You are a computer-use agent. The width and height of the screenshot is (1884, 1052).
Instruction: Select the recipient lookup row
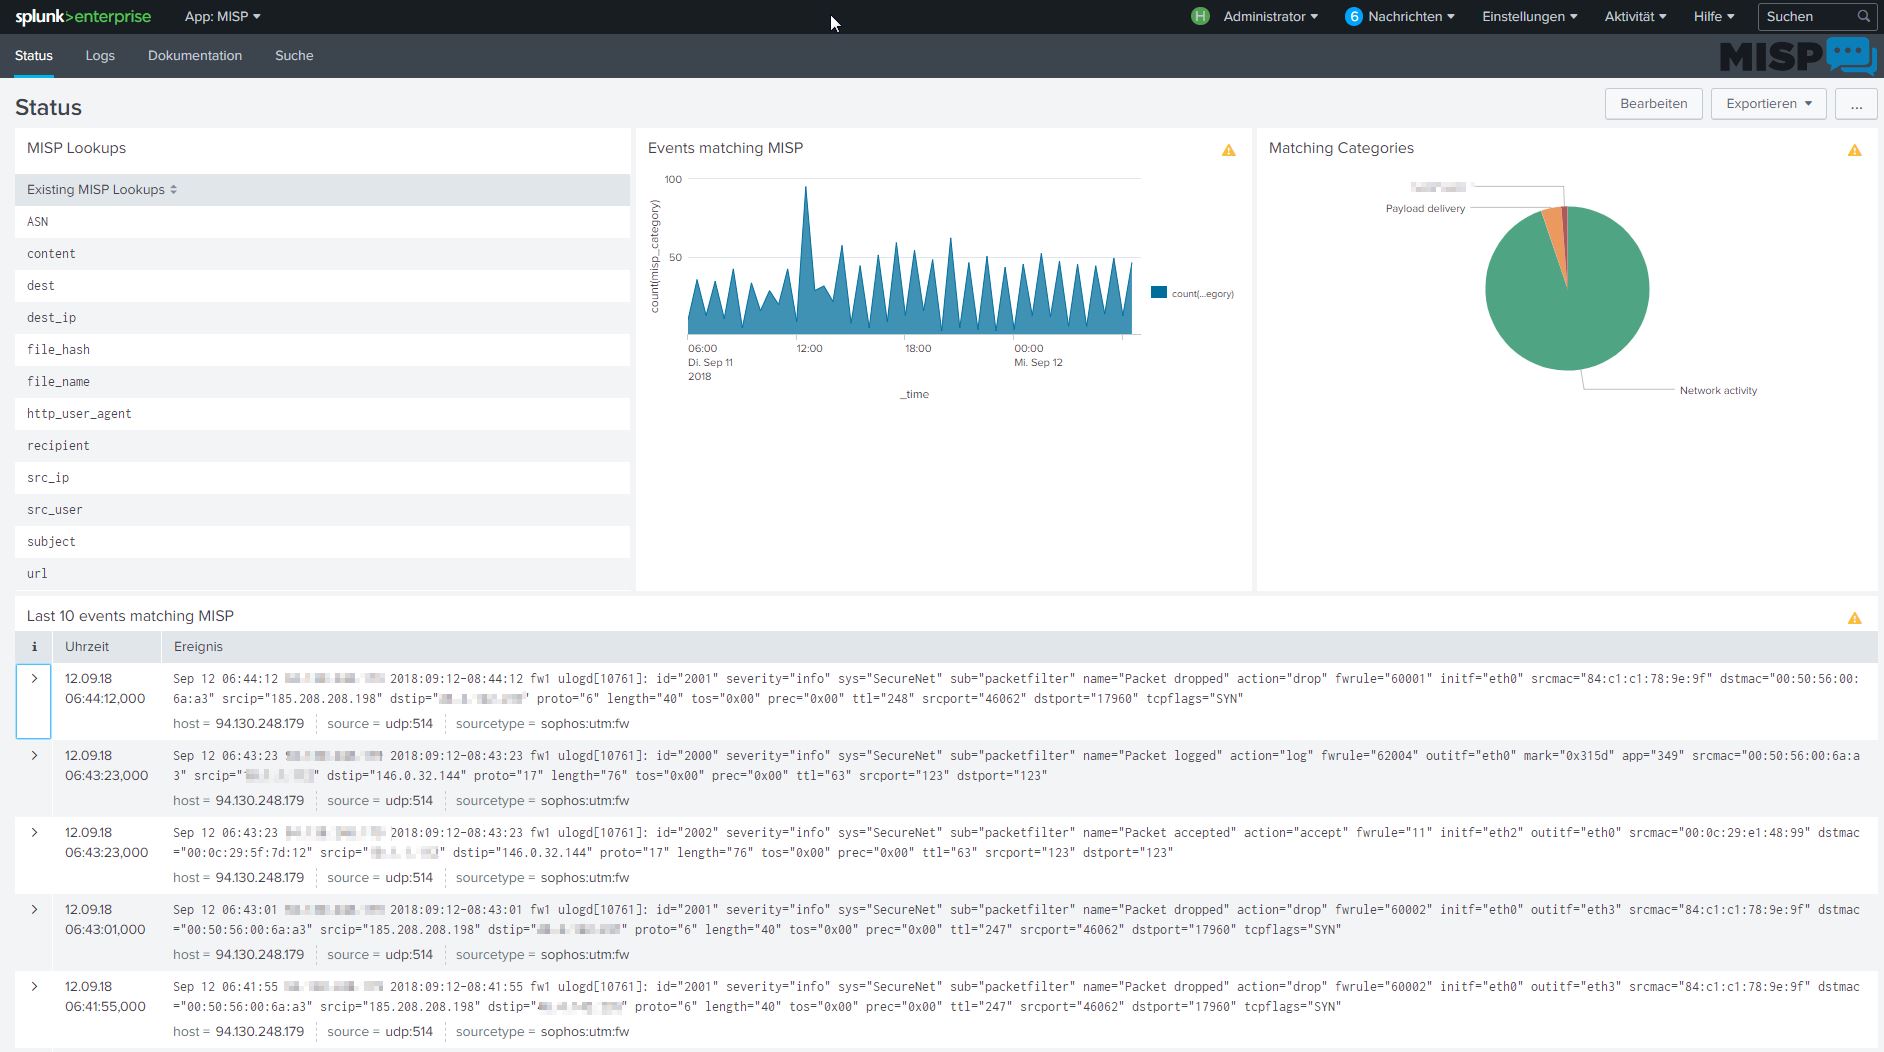tap(322, 446)
